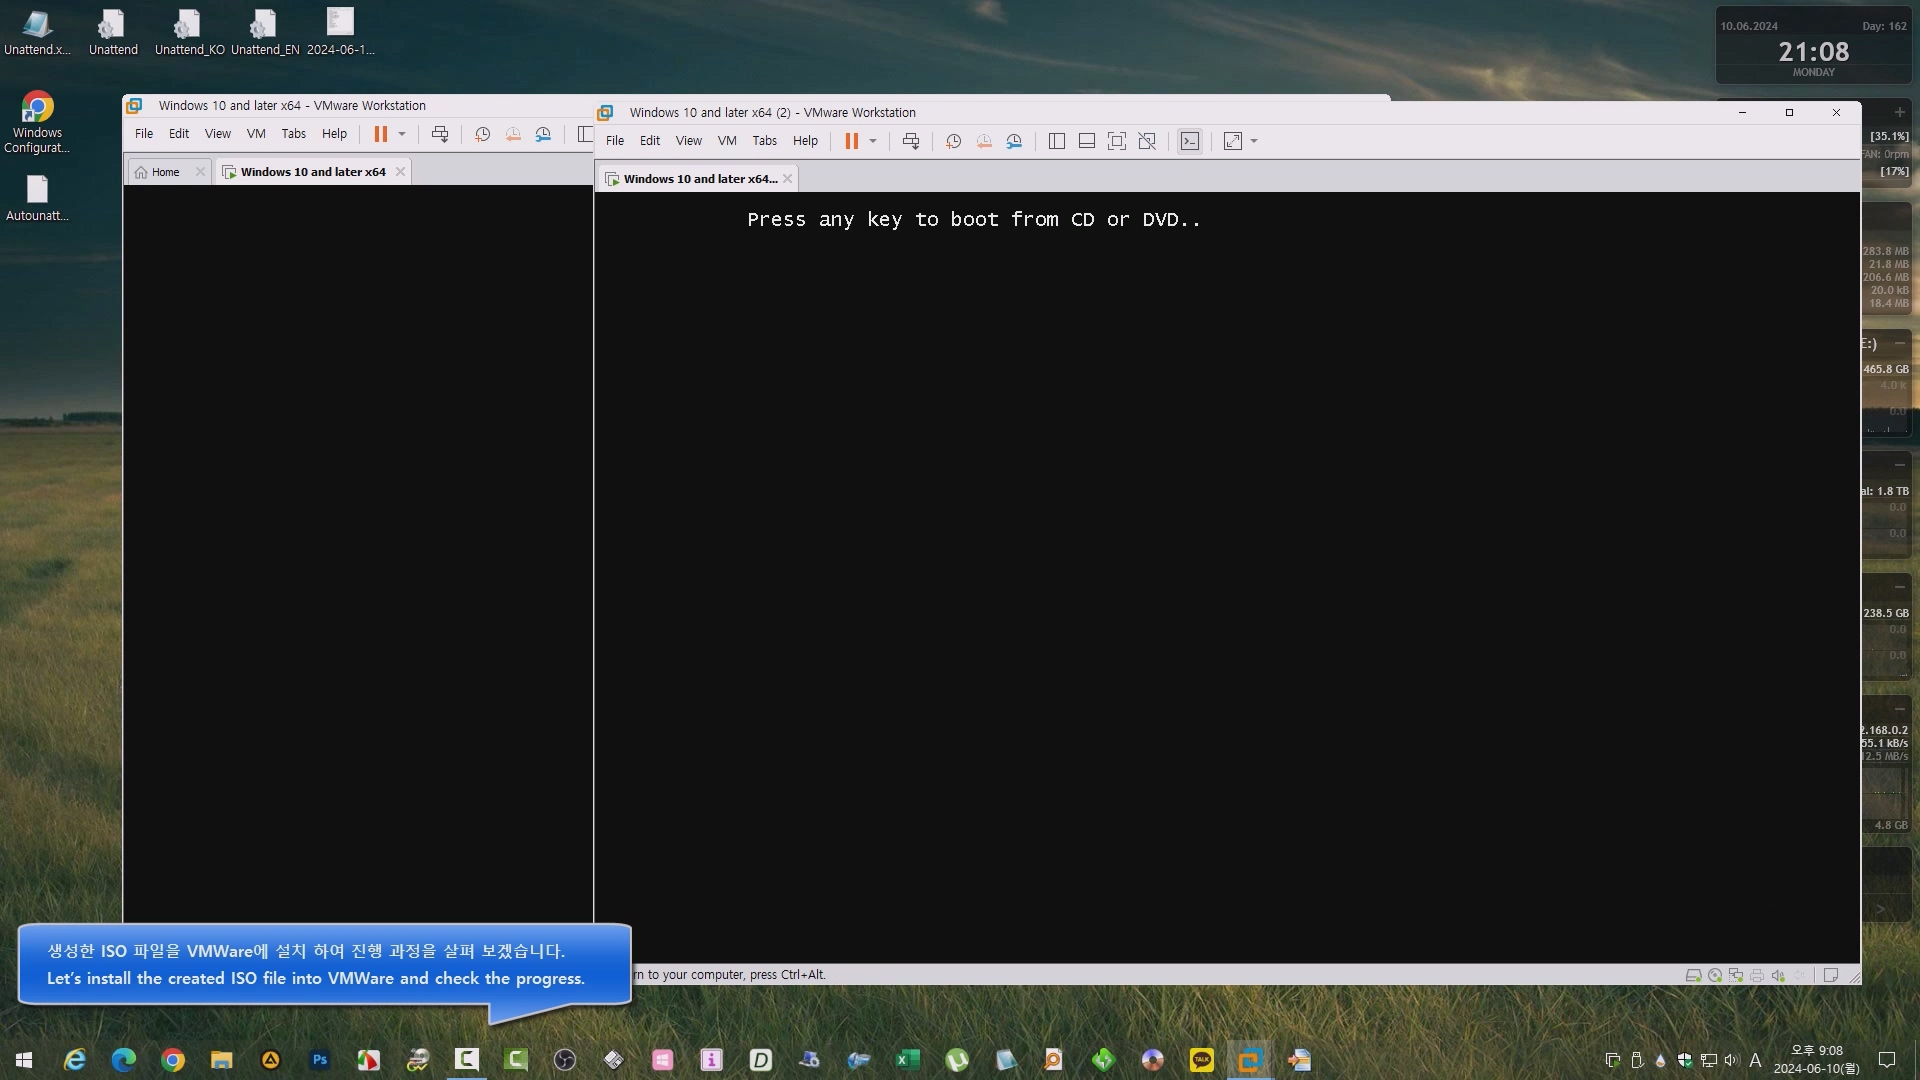Open Edit menu in front VMware window

coord(650,141)
